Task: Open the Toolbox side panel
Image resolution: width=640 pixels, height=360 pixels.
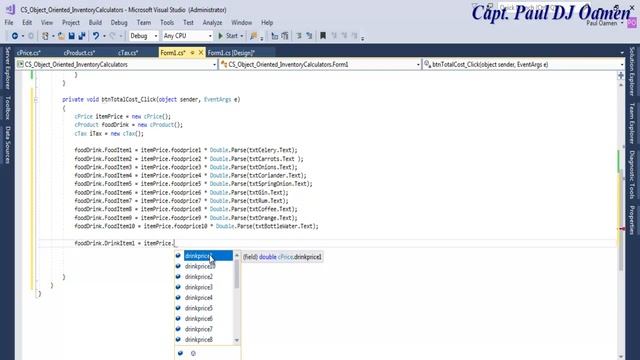Action: (7, 108)
